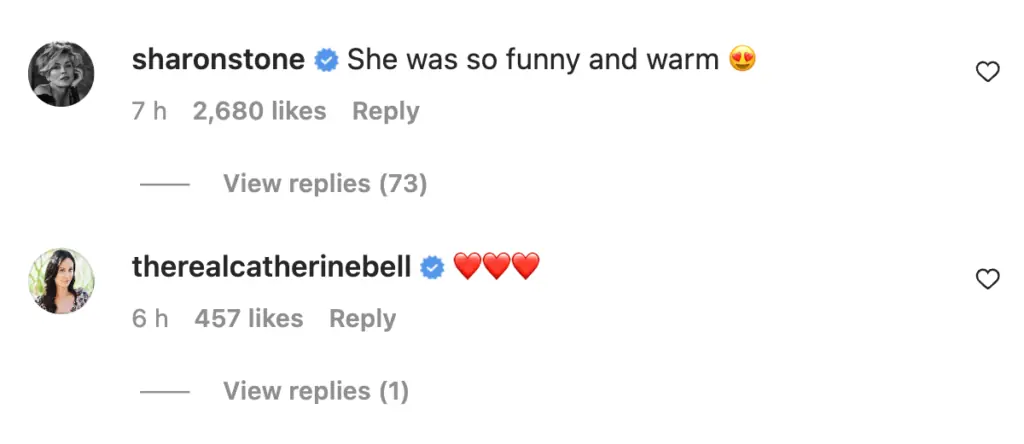View who liked via 2,680 likes

coord(259,111)
